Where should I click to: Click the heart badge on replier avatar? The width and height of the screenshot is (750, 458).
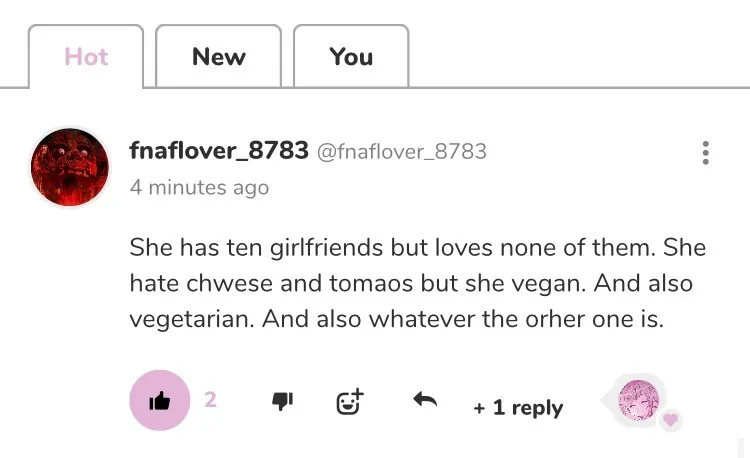(671, 419)
